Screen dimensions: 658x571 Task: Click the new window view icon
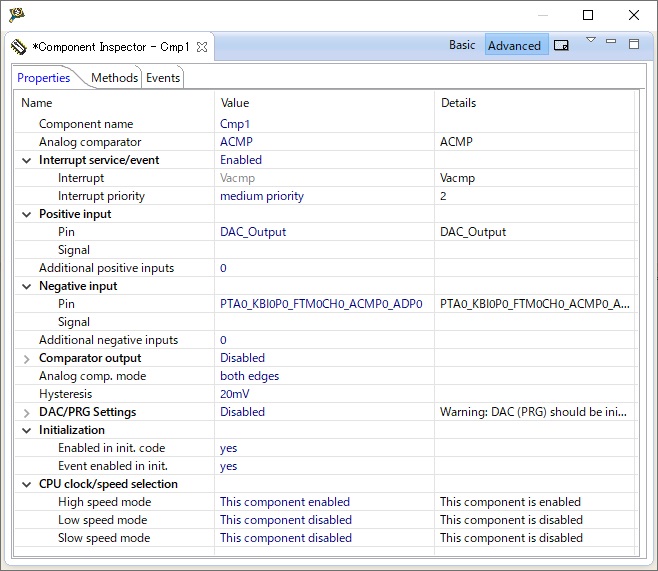pyautogui.click(x=561, y=45)
